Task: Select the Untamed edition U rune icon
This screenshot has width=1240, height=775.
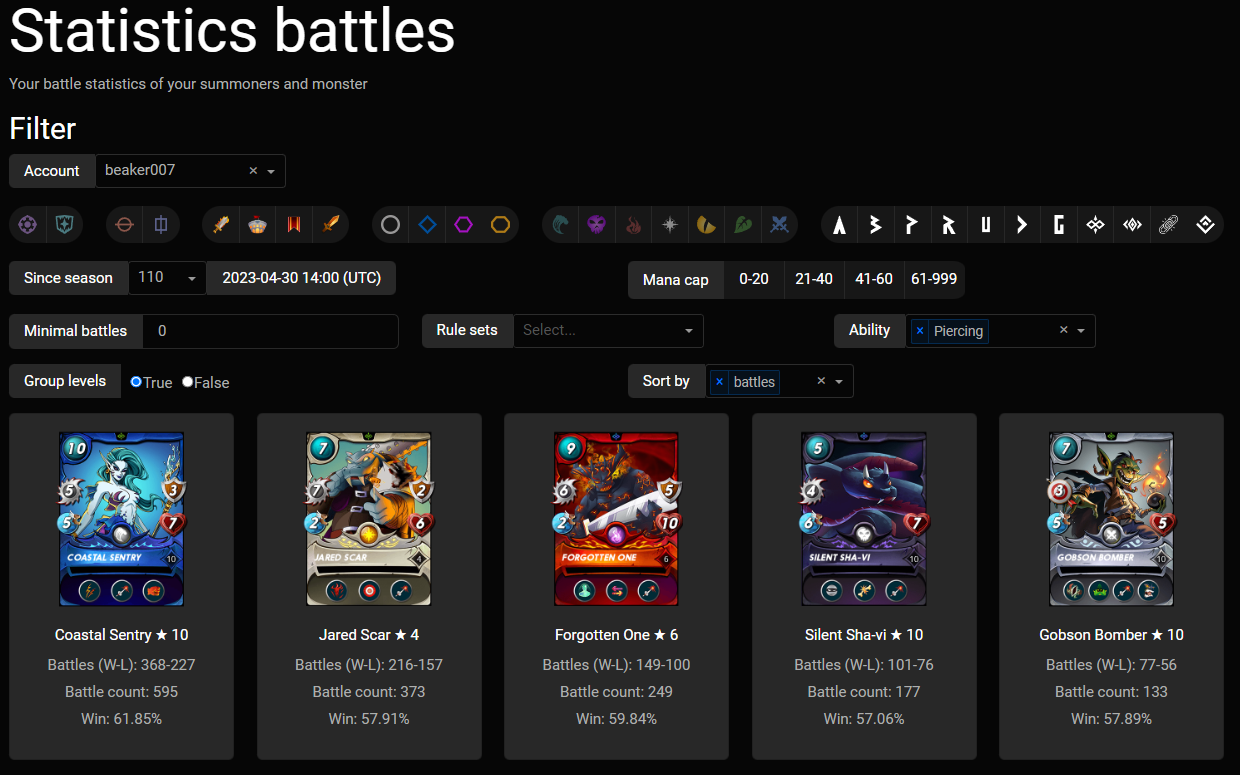Action: pyautogui.click(x=985, y=225)
